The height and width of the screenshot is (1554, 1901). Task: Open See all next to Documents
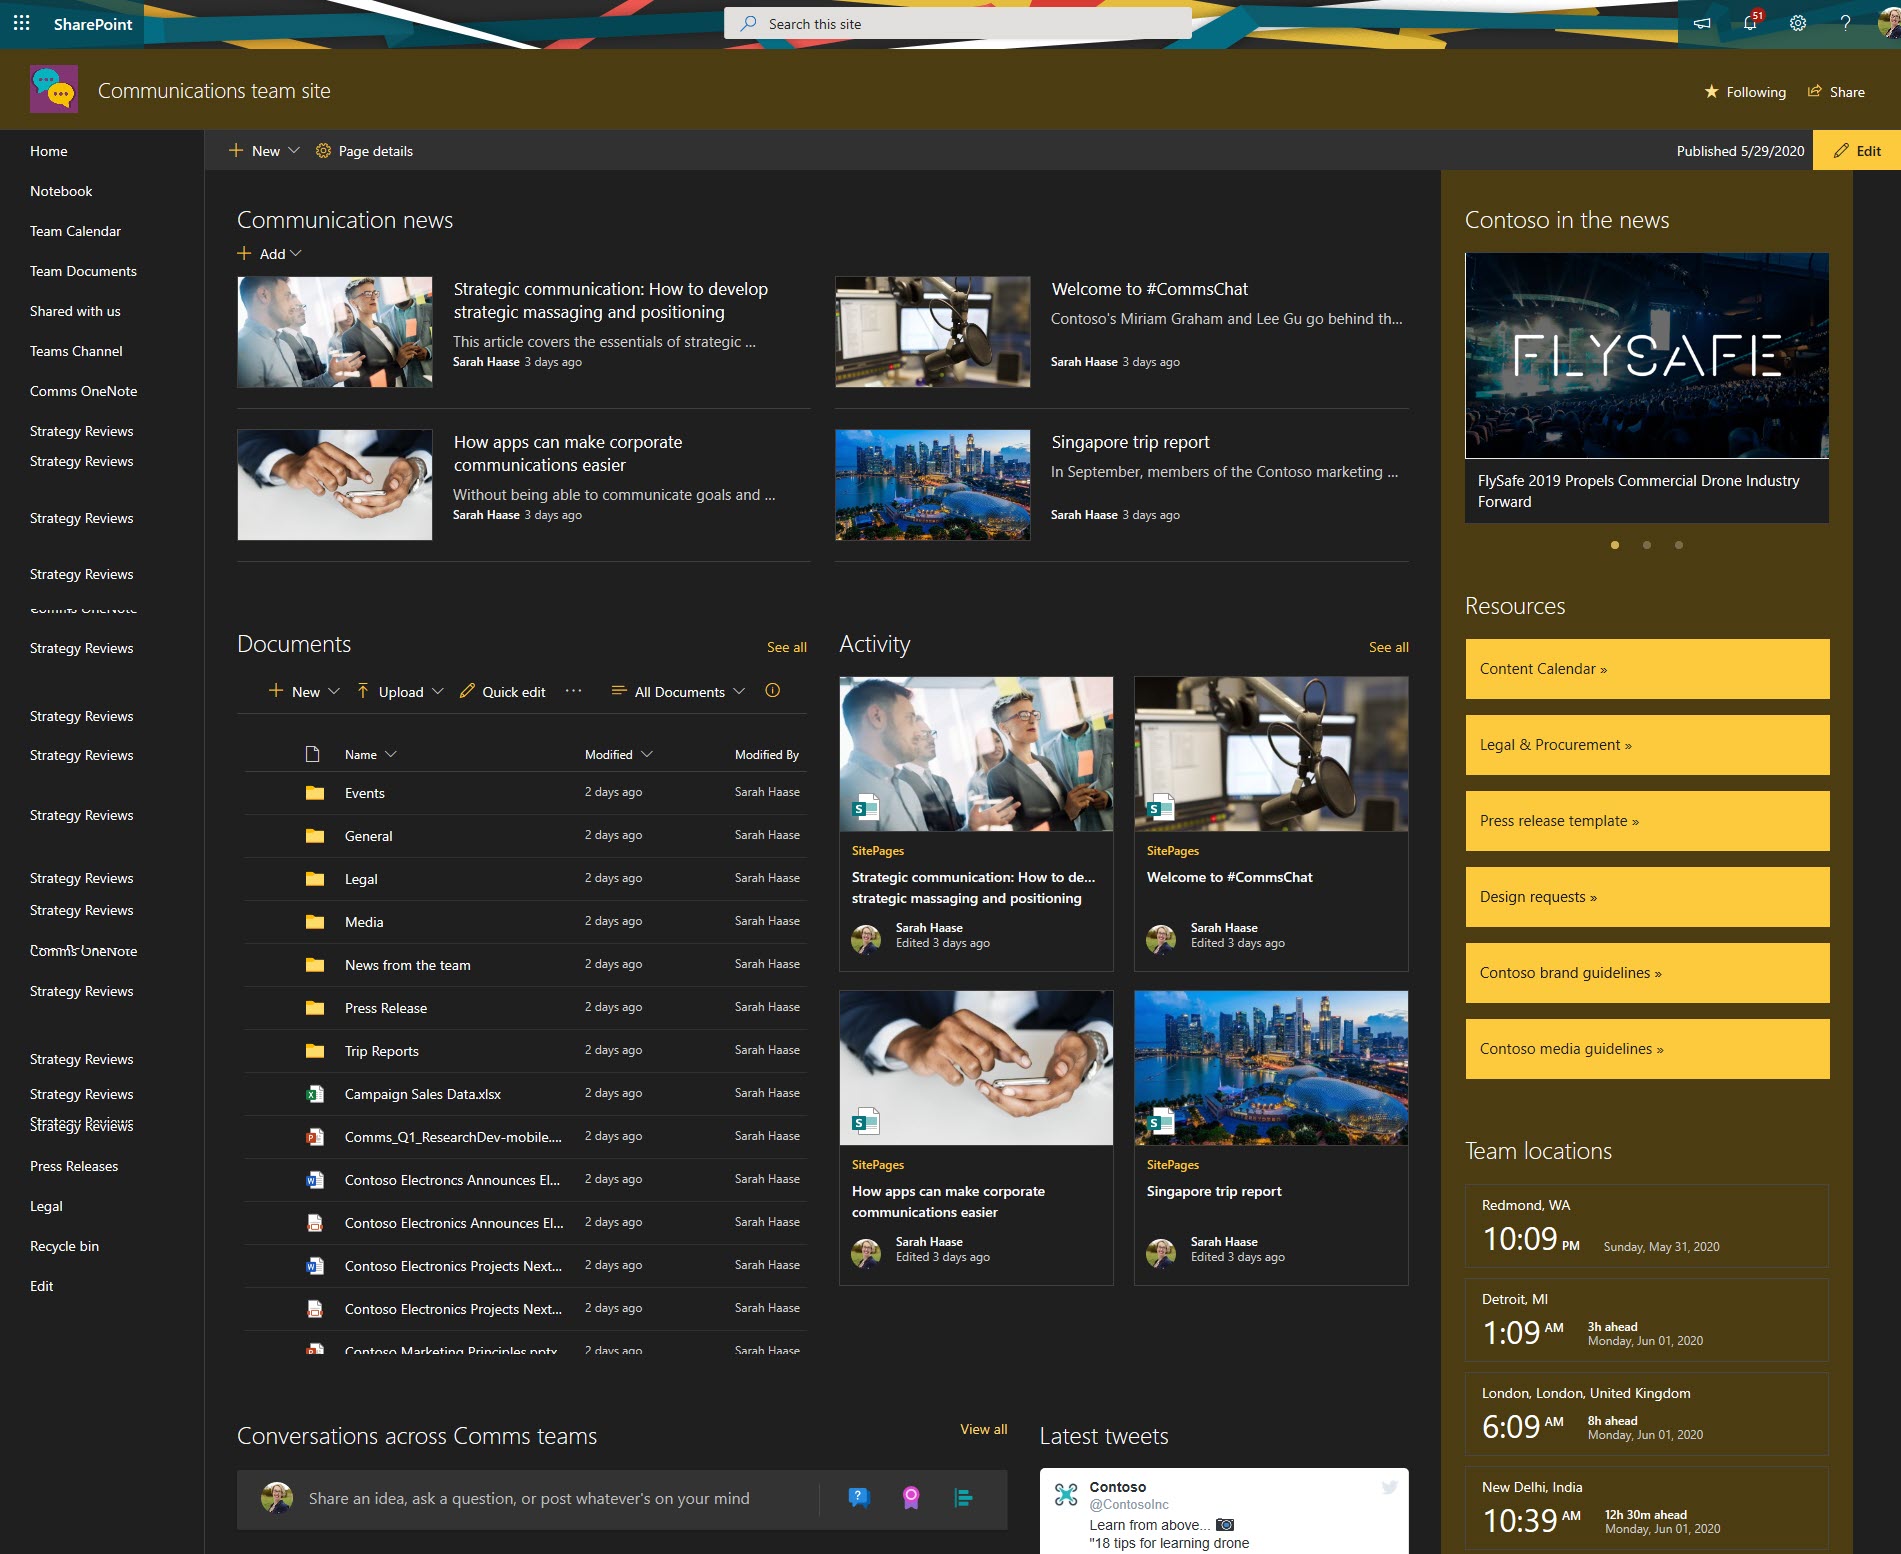(786, 647)
